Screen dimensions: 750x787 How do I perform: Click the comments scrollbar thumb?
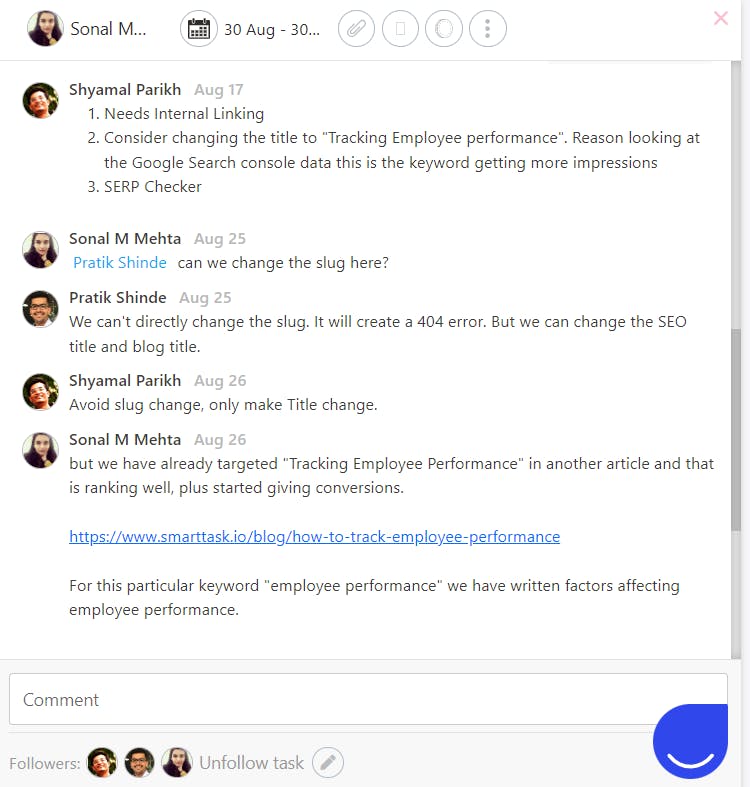737,430
